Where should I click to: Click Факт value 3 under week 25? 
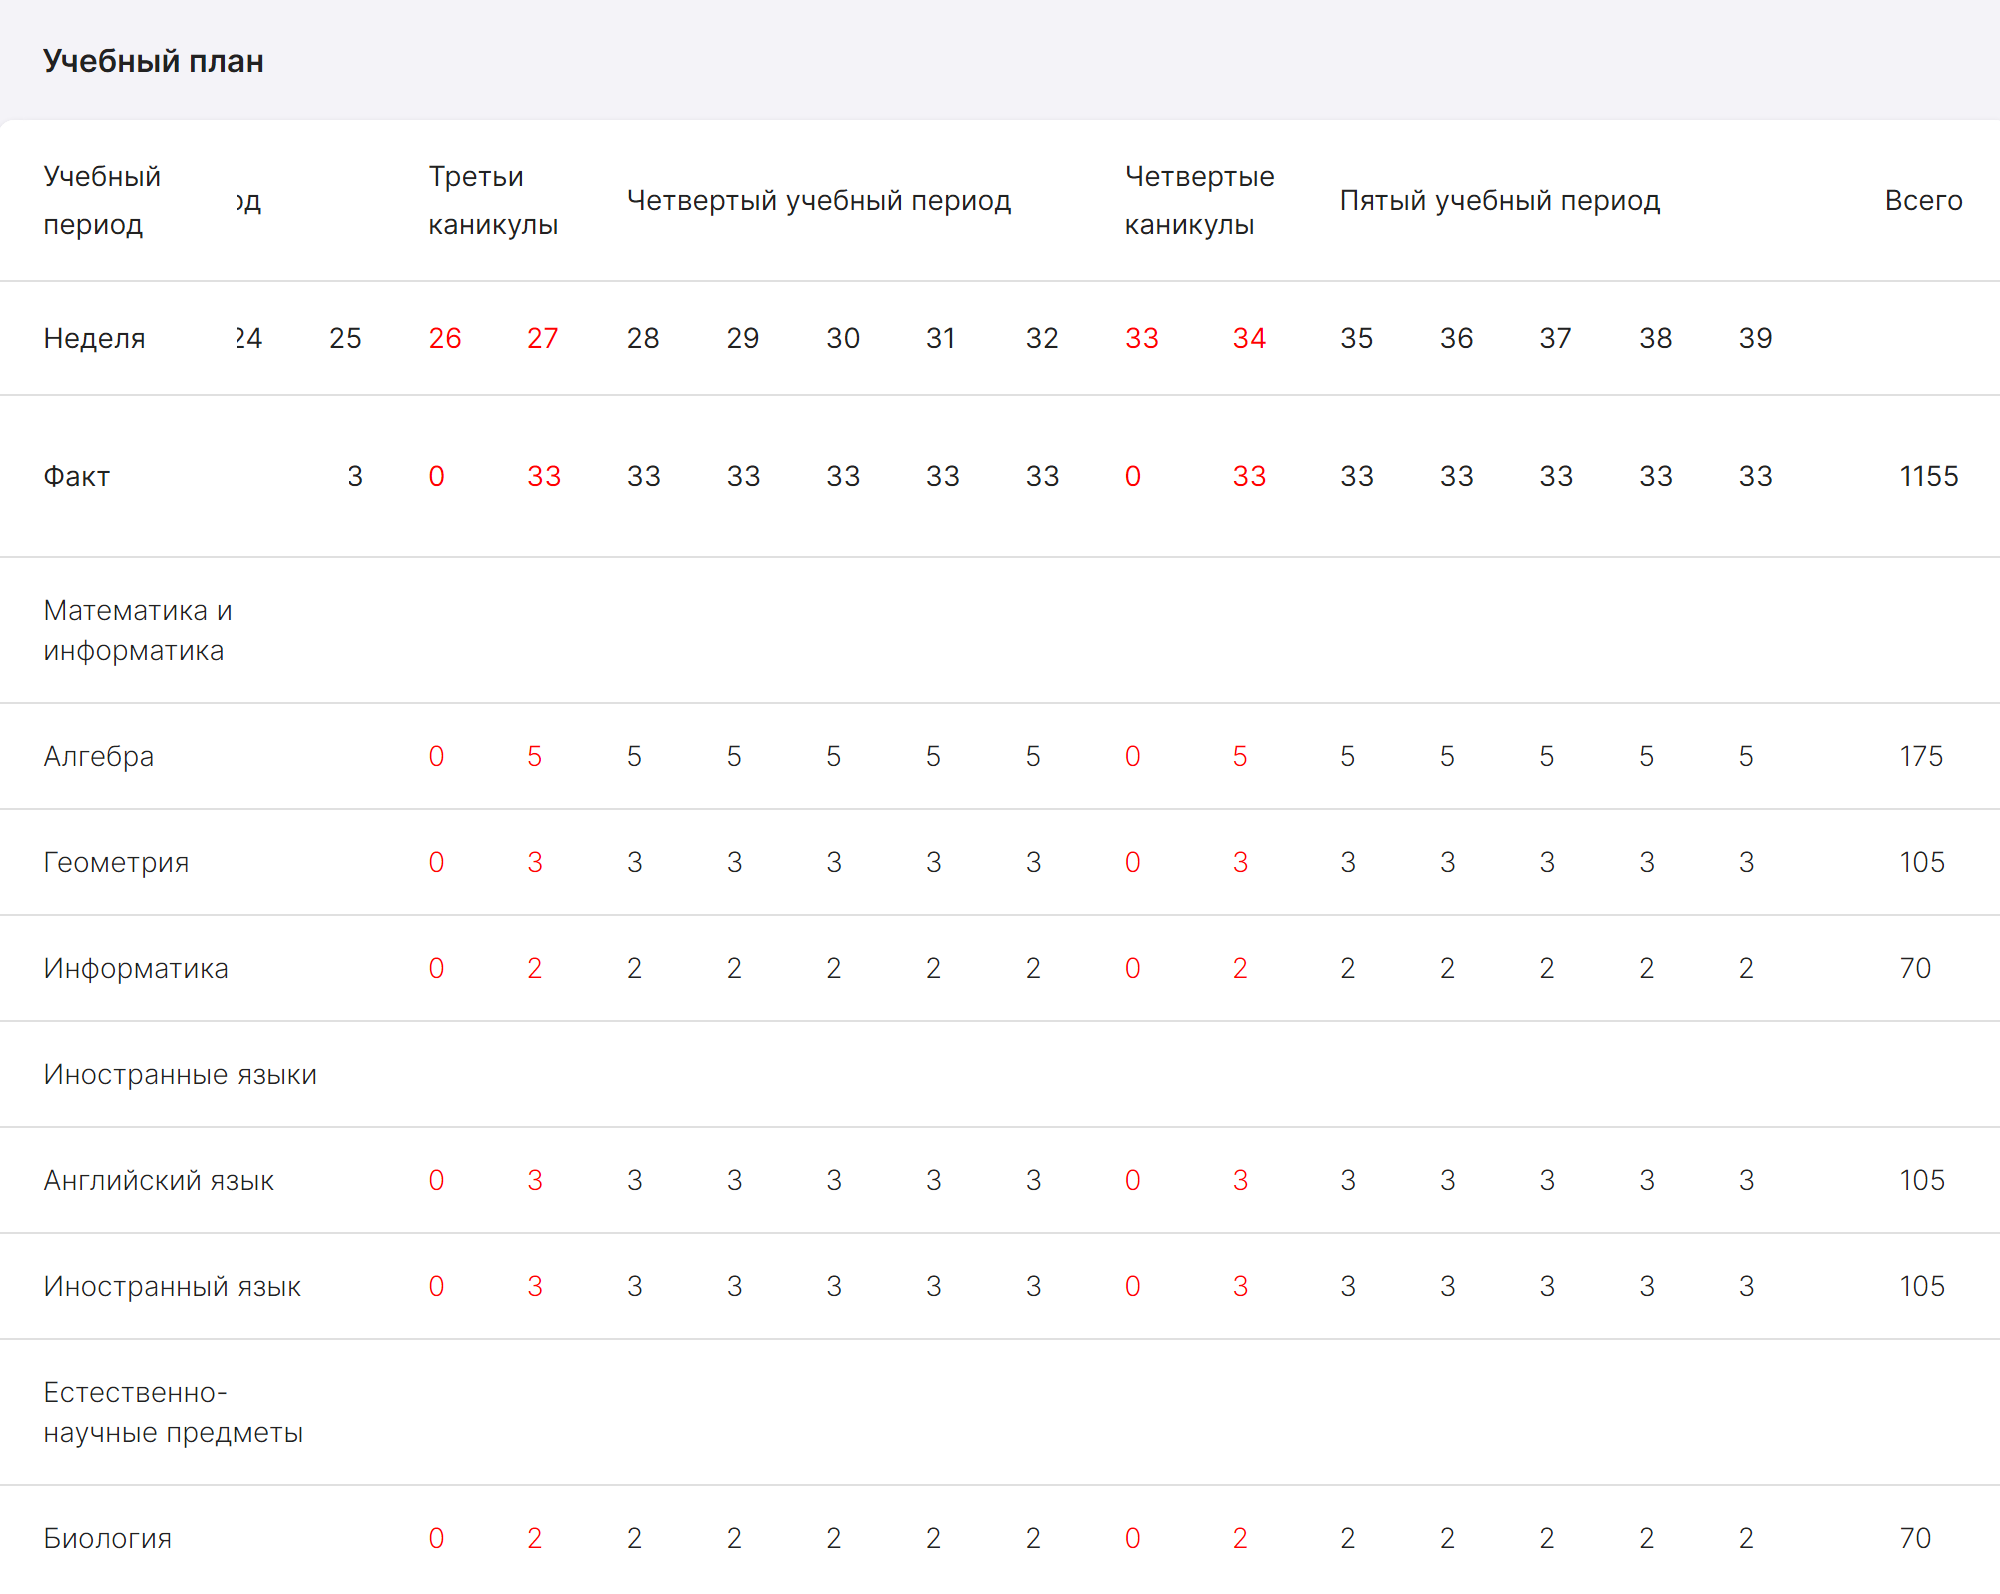point(355,476)
